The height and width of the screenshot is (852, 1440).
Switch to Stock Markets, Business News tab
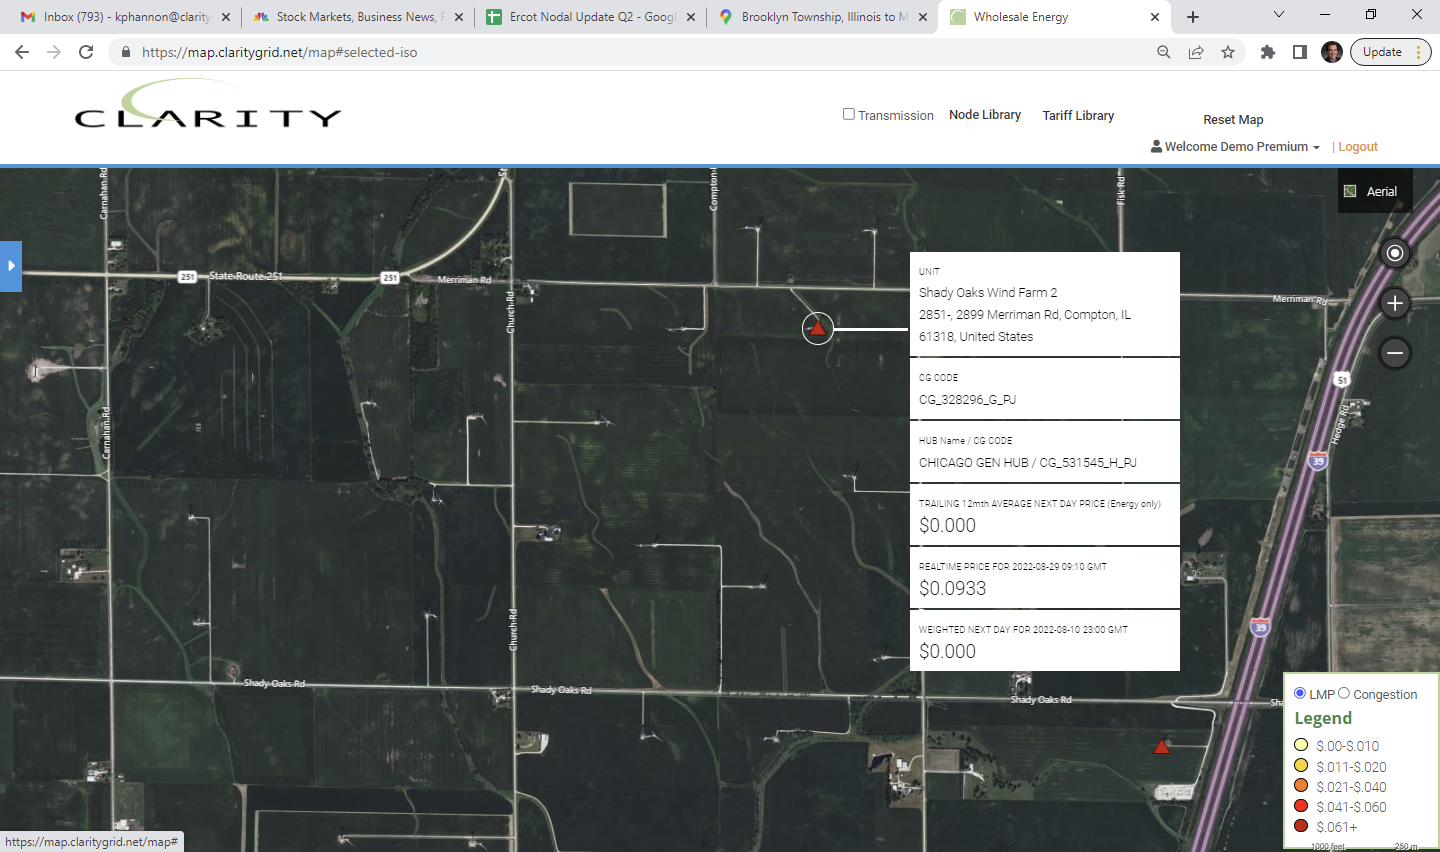[356, 17]
